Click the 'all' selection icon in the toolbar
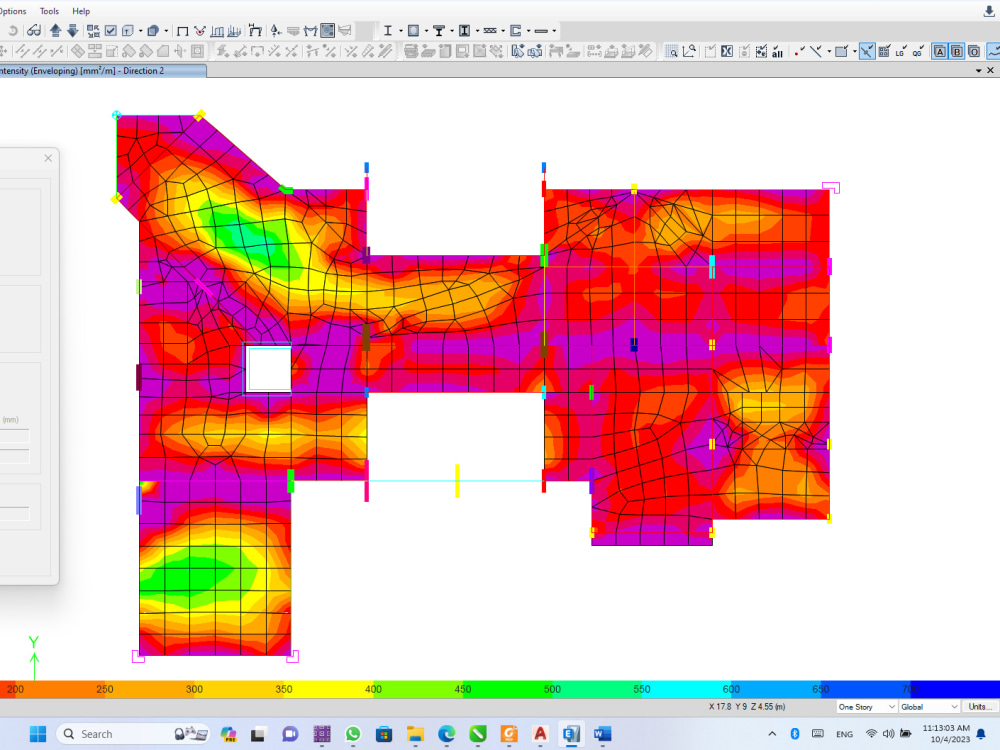The height and width of the screenshot is (750, 1000). 778,50
